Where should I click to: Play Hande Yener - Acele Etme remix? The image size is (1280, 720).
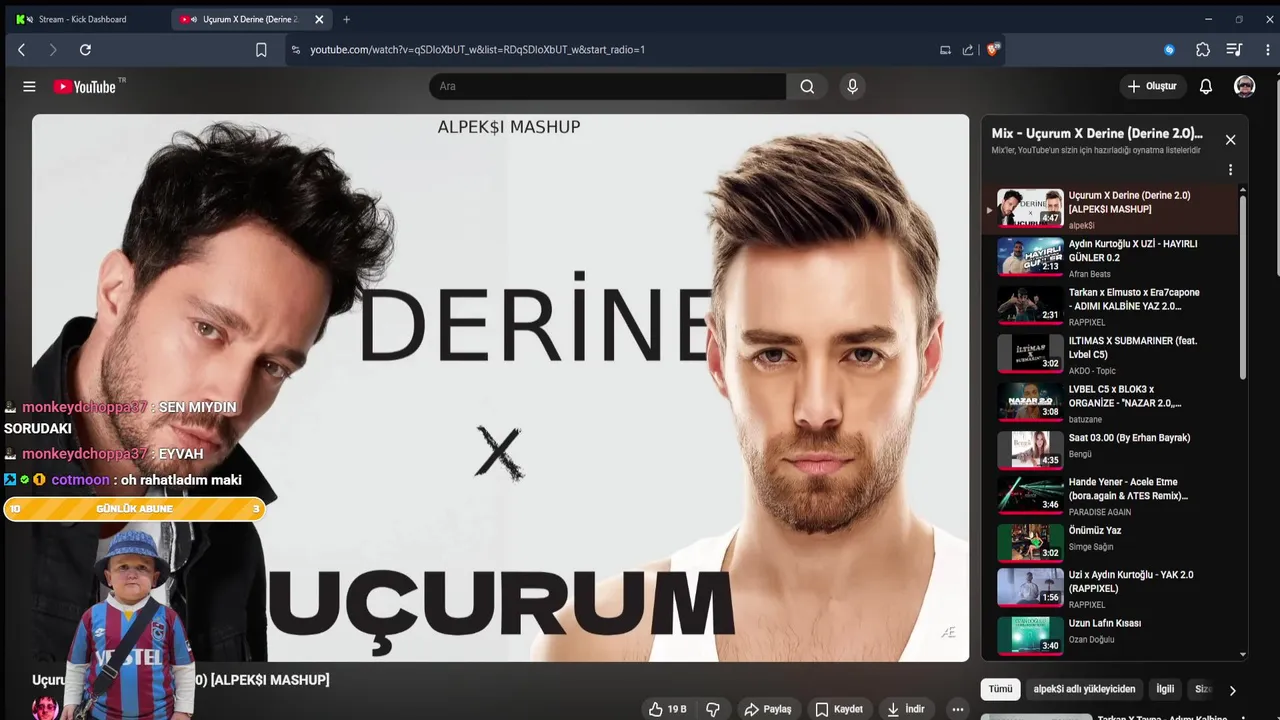(1110, 495)
